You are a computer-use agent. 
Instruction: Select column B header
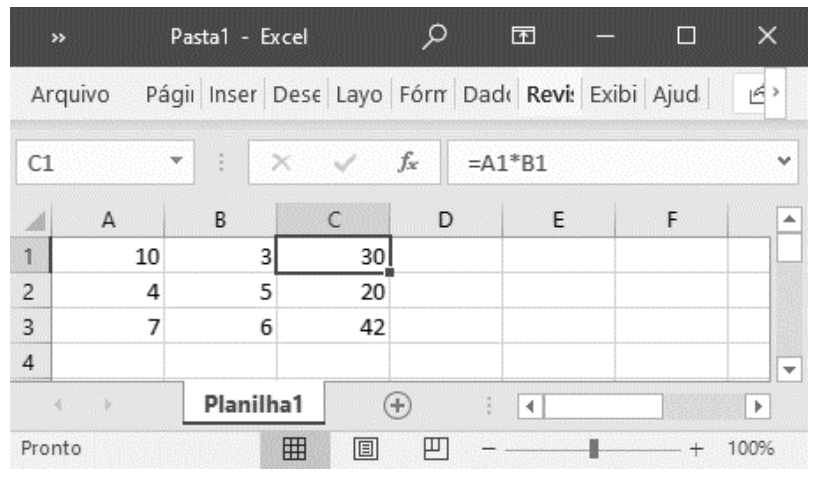pos(220,220)
